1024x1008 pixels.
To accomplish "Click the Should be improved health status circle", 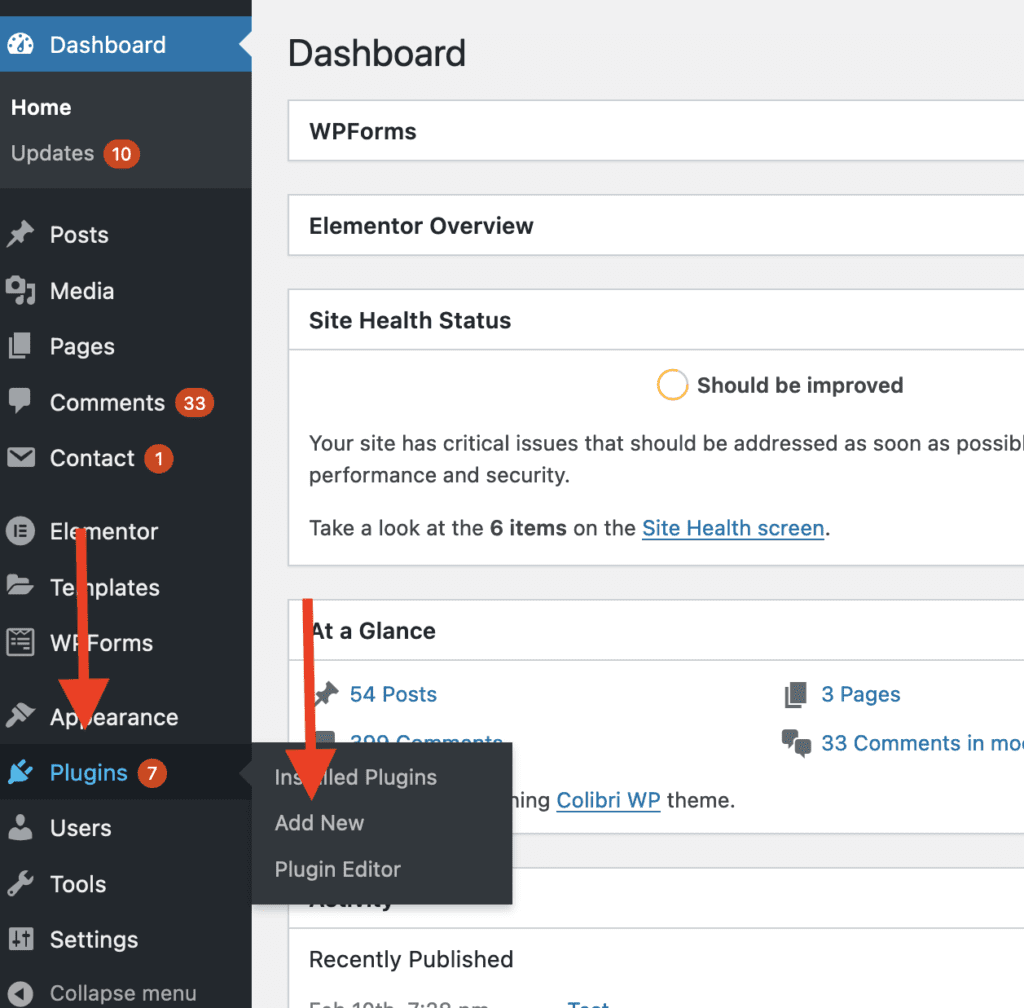I will 672,384.
